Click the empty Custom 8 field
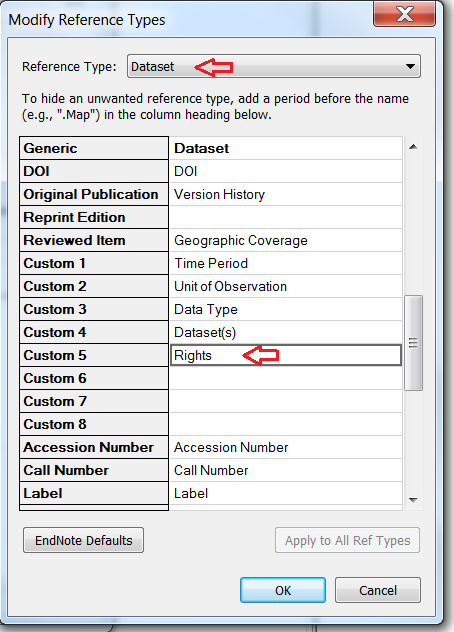The height and width of the screenshot is (632, 454). point(286,424)
